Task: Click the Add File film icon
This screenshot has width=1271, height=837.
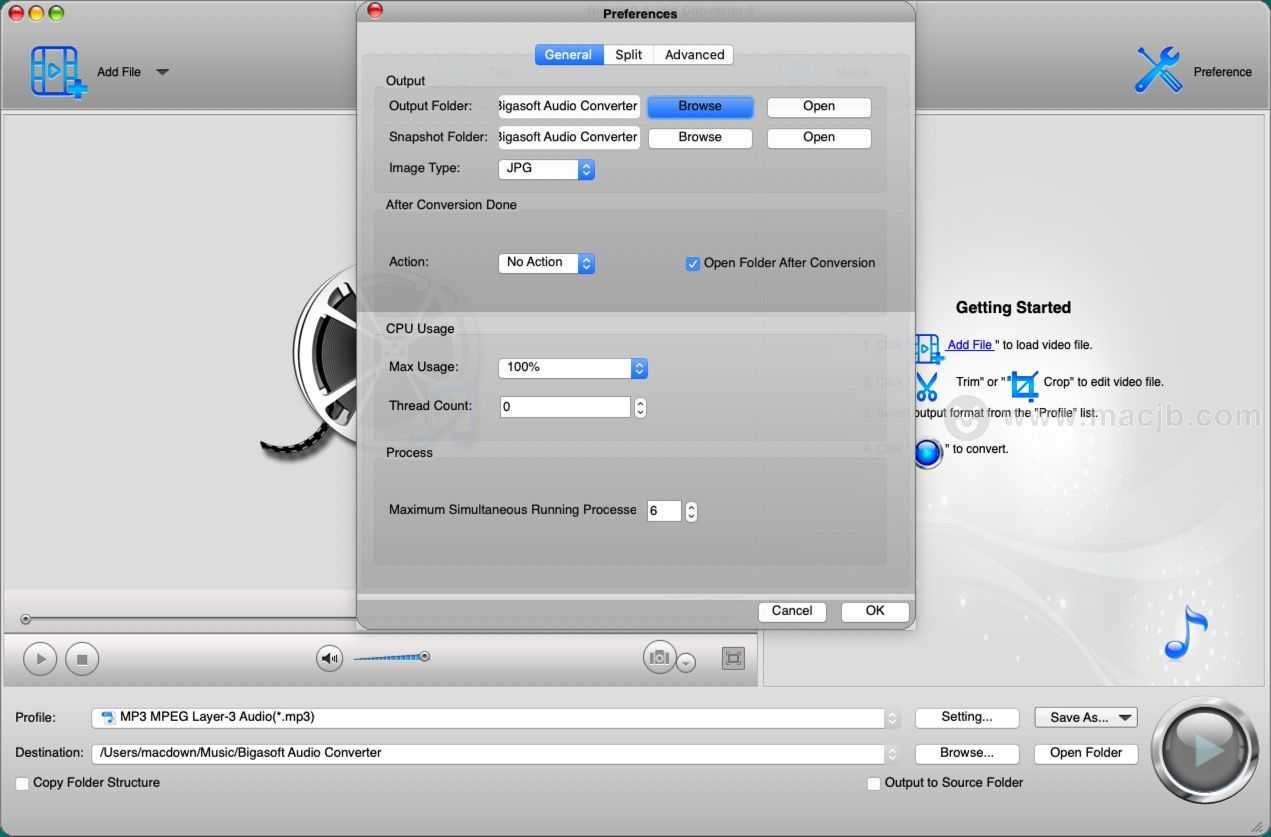Action: pos(58,72)
